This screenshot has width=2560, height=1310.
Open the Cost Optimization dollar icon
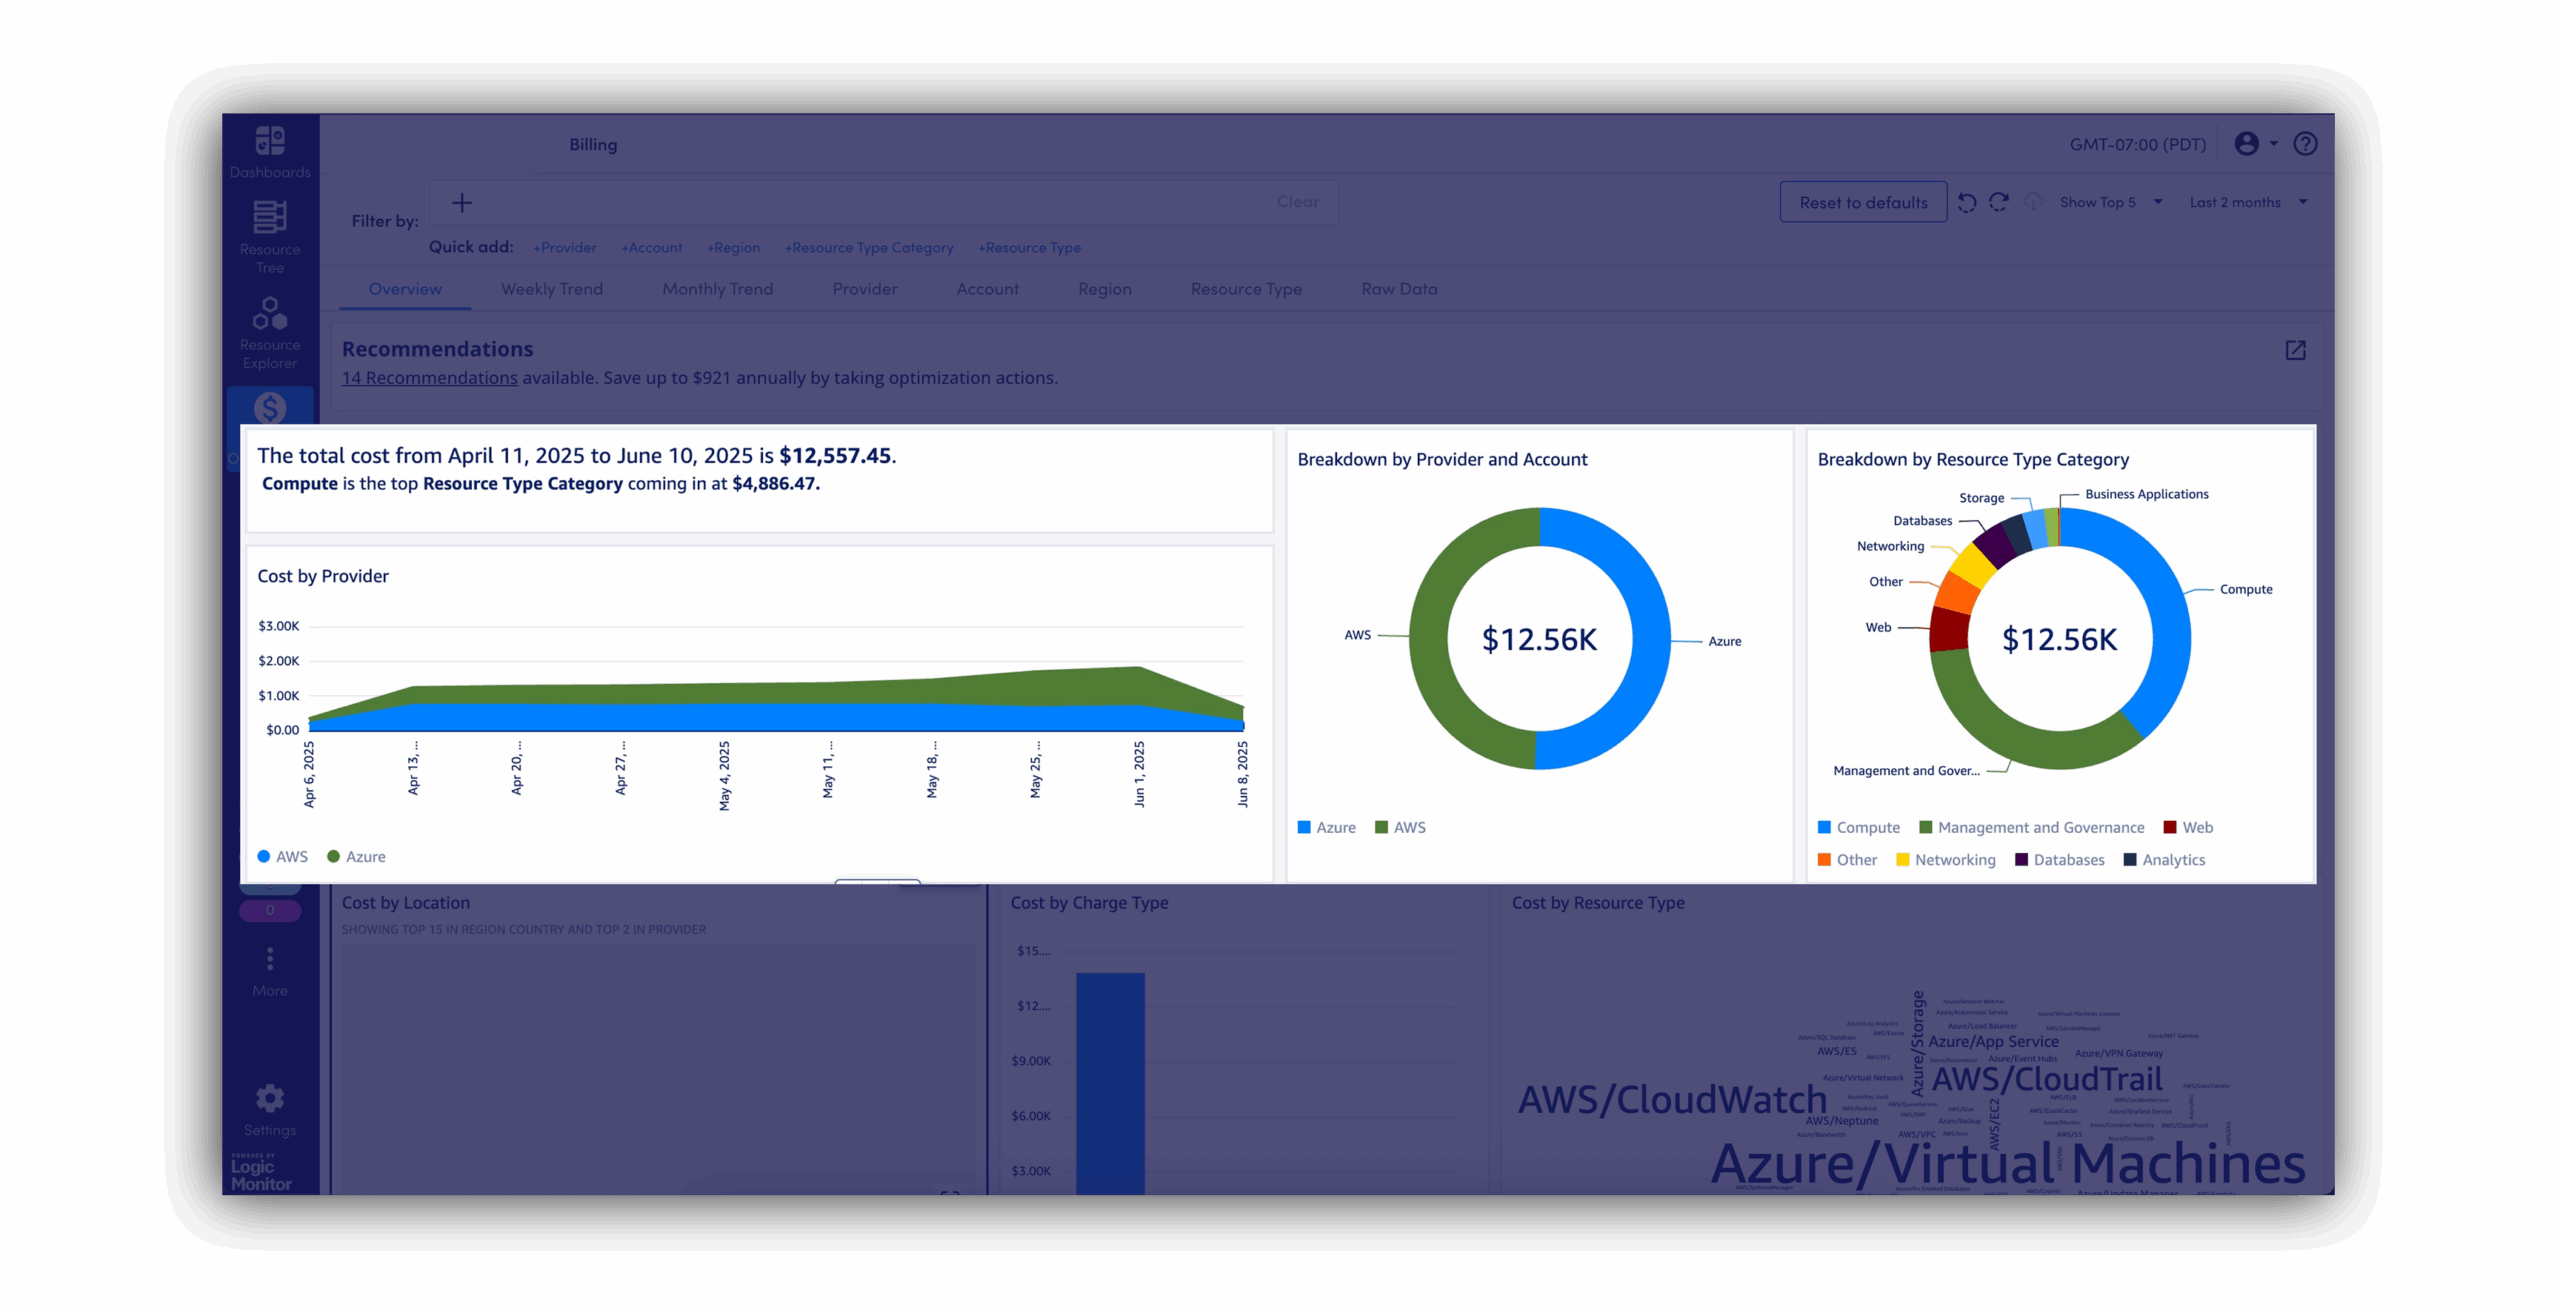[x=270, y=407]
